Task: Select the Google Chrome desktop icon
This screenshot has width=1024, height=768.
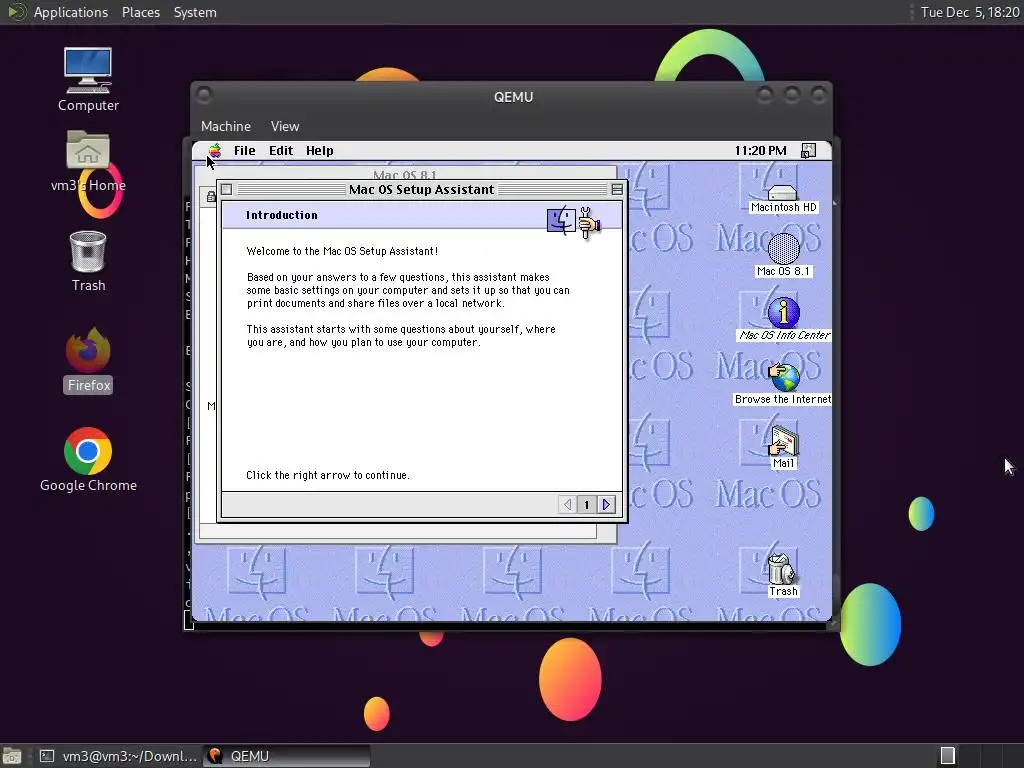Action: (x=88, y=460)
